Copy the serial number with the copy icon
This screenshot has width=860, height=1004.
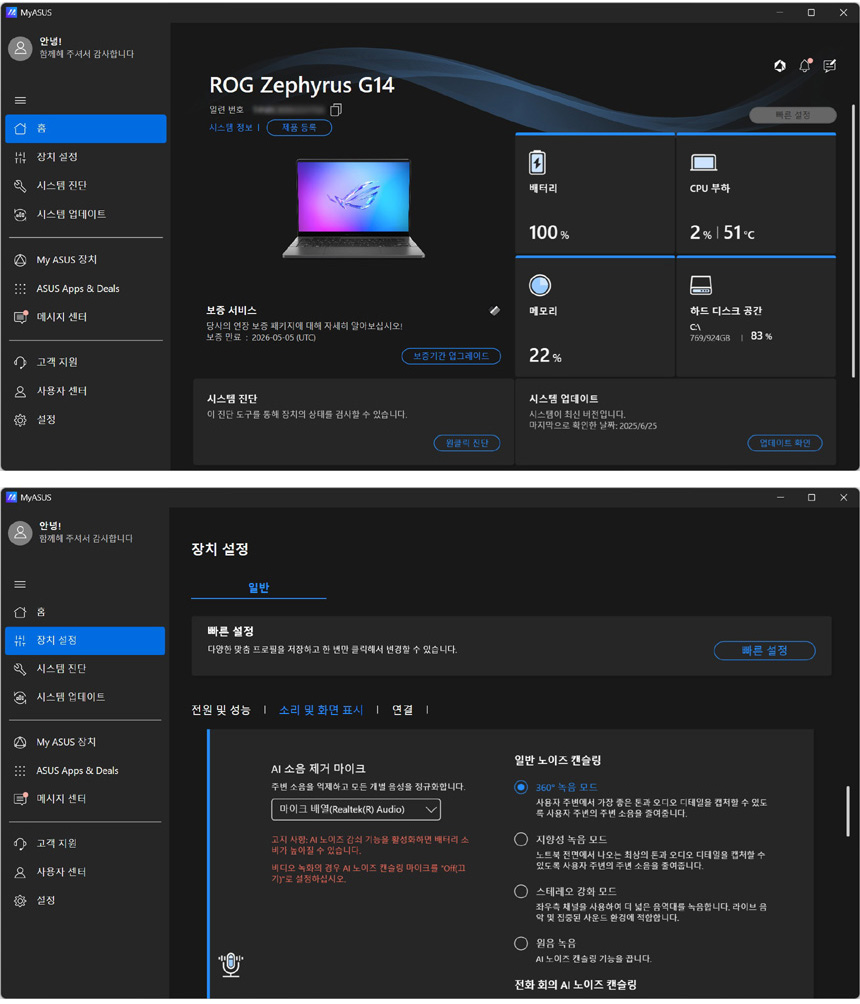(336, 109)
